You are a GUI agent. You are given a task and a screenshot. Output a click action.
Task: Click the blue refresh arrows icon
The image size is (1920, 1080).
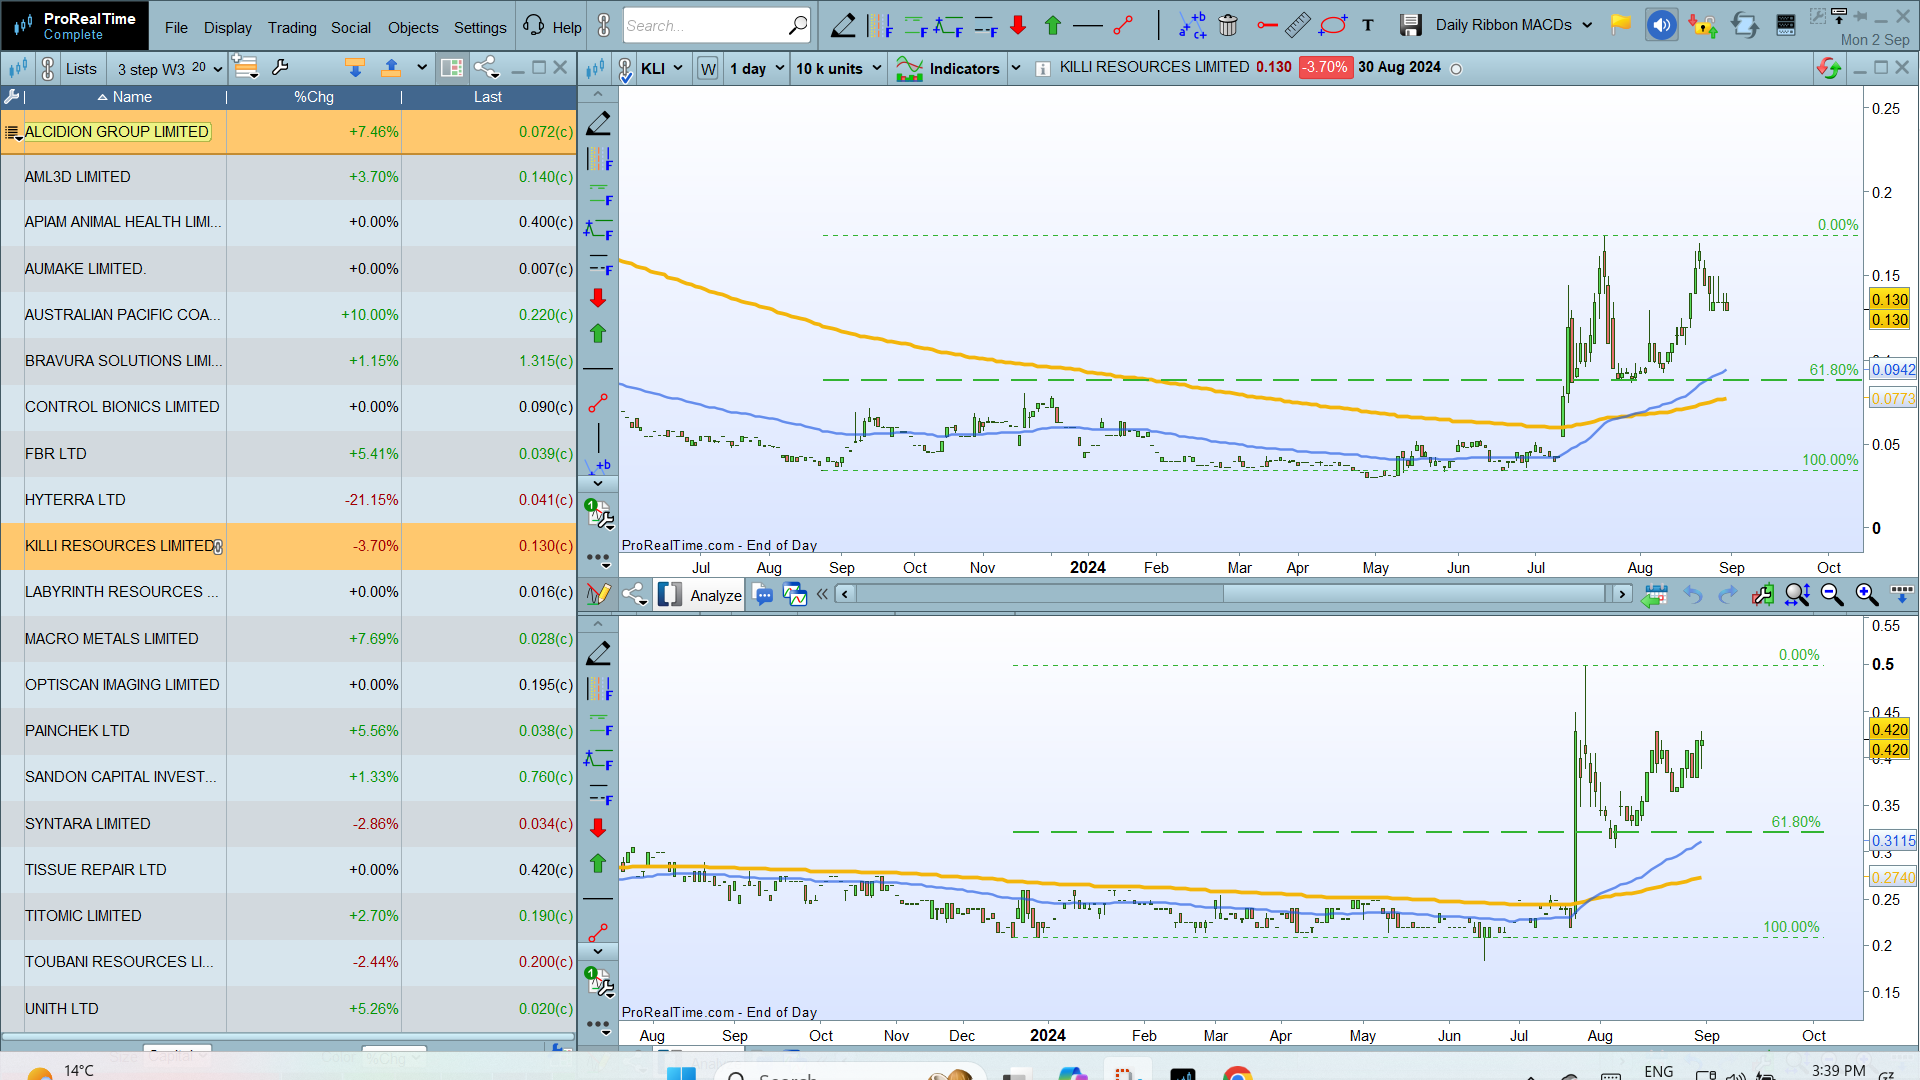1745,25
